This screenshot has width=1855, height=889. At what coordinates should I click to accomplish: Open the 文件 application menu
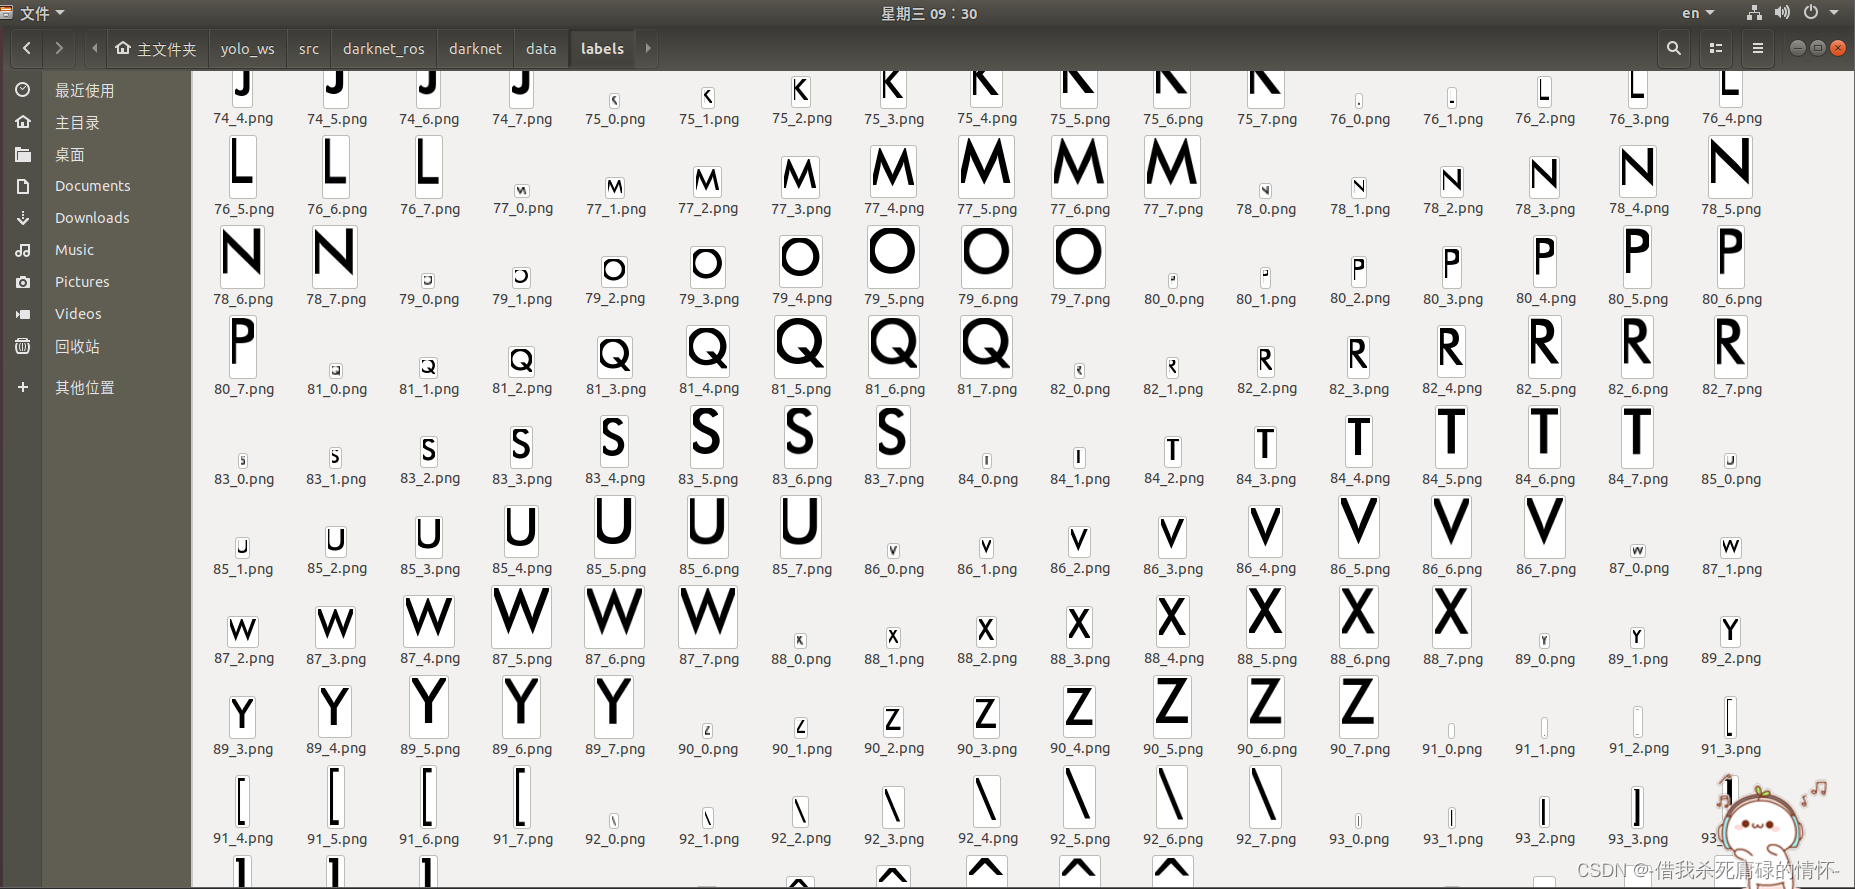(x=34, y=13)
